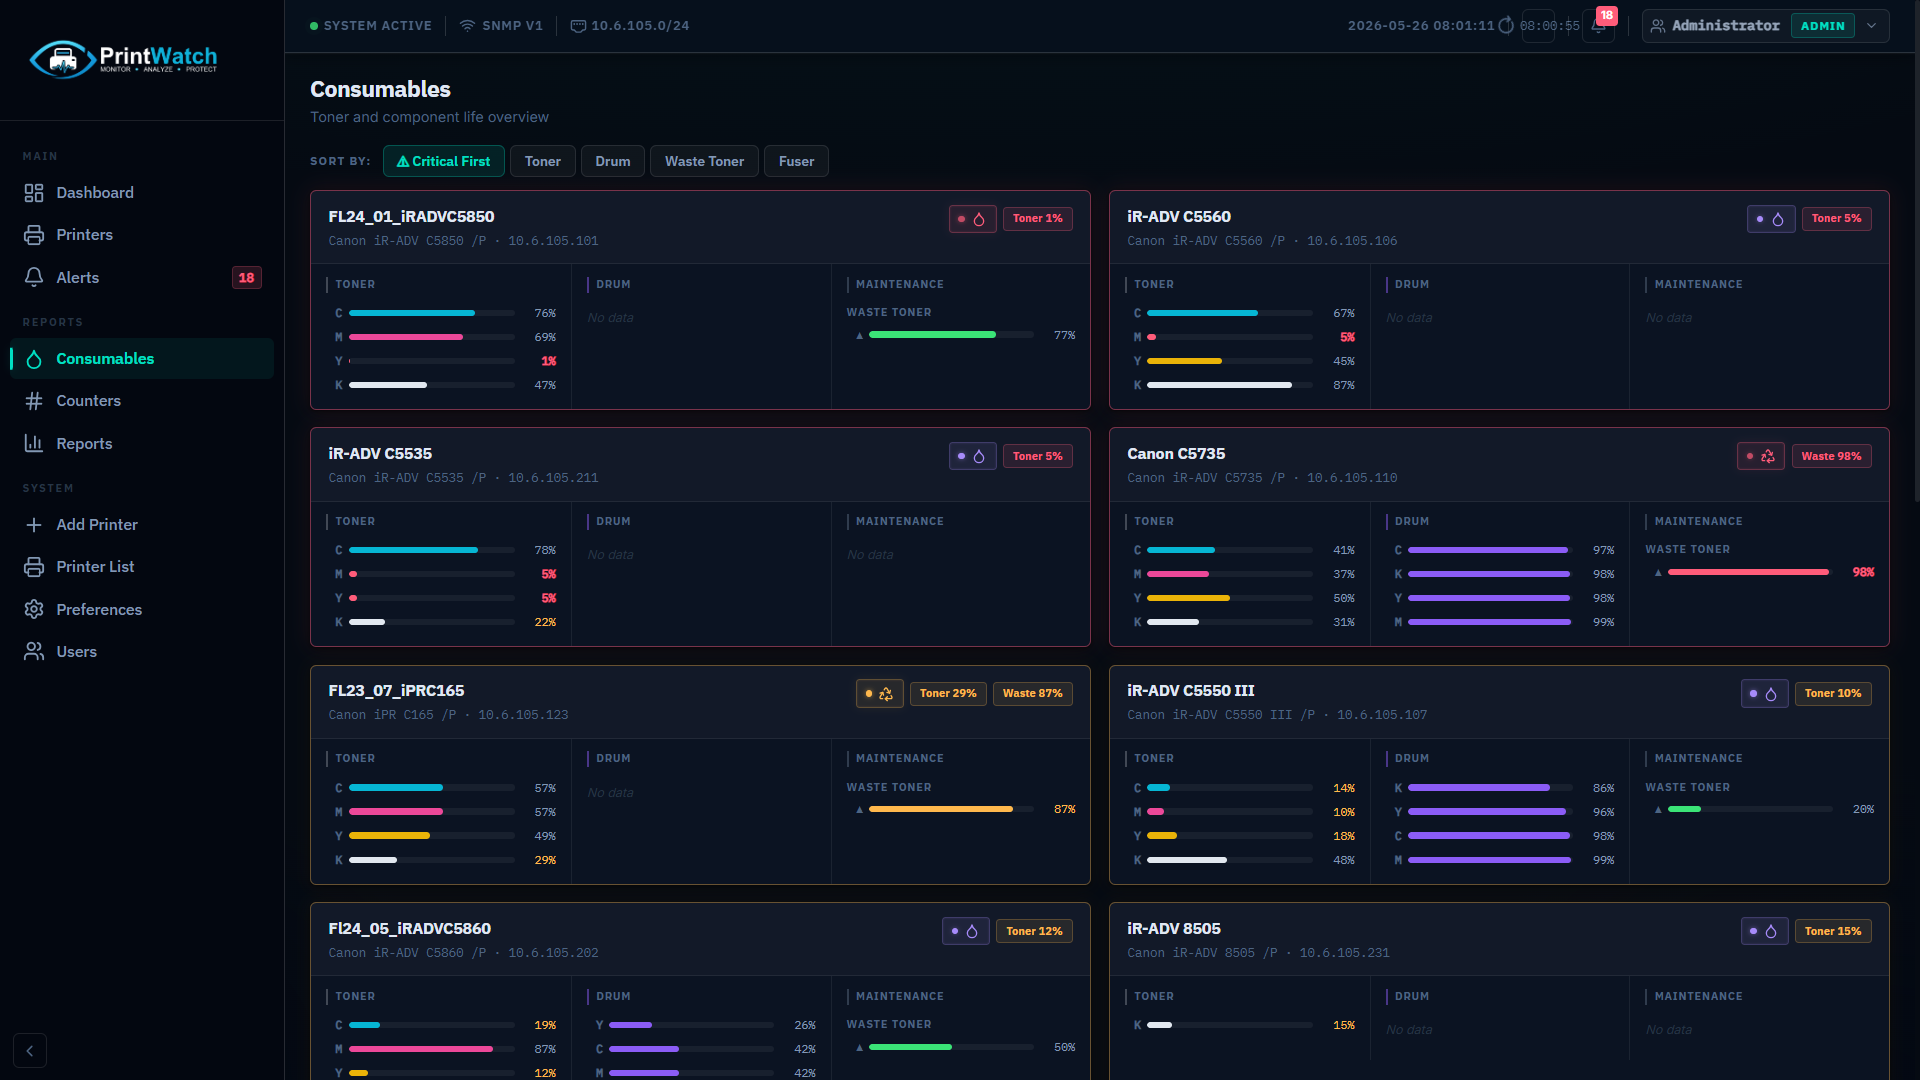Click the timestamp '2026-05-26 08:01:11'
Image resolution: width=1920 pixels, height=1080 pixels.
(1420, 26)
